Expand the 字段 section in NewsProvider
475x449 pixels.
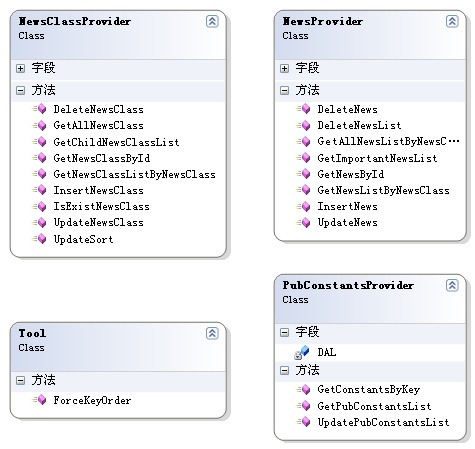click(x=284, y=69)
